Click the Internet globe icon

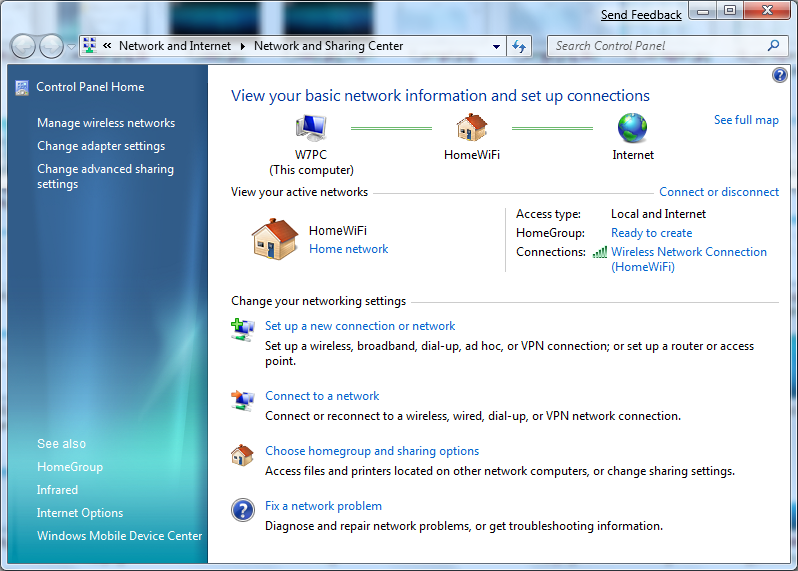click(633, 128)
